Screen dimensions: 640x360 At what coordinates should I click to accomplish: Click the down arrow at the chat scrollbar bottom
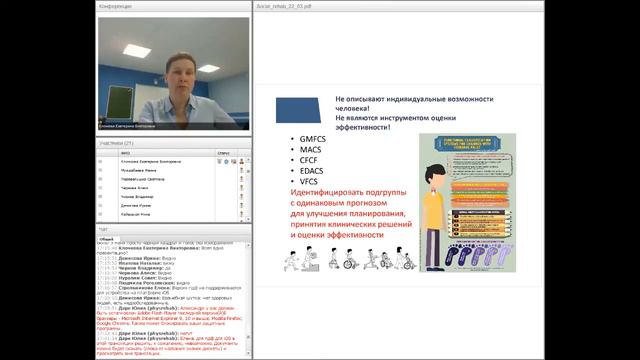point(248,352)
